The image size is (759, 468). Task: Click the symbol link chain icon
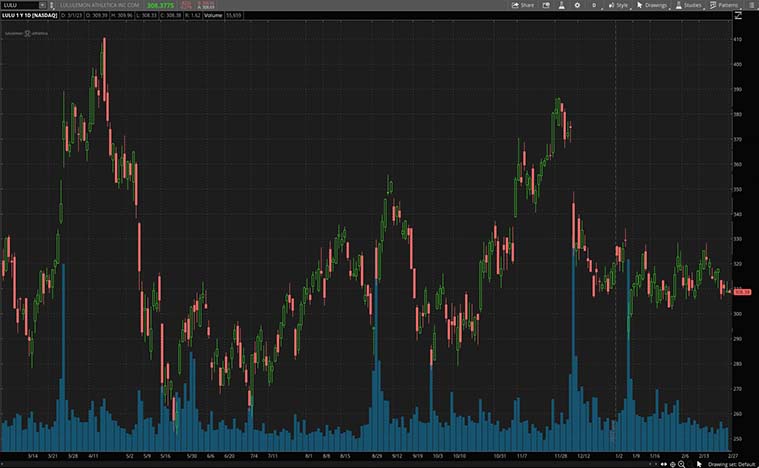tap(52, 5)
